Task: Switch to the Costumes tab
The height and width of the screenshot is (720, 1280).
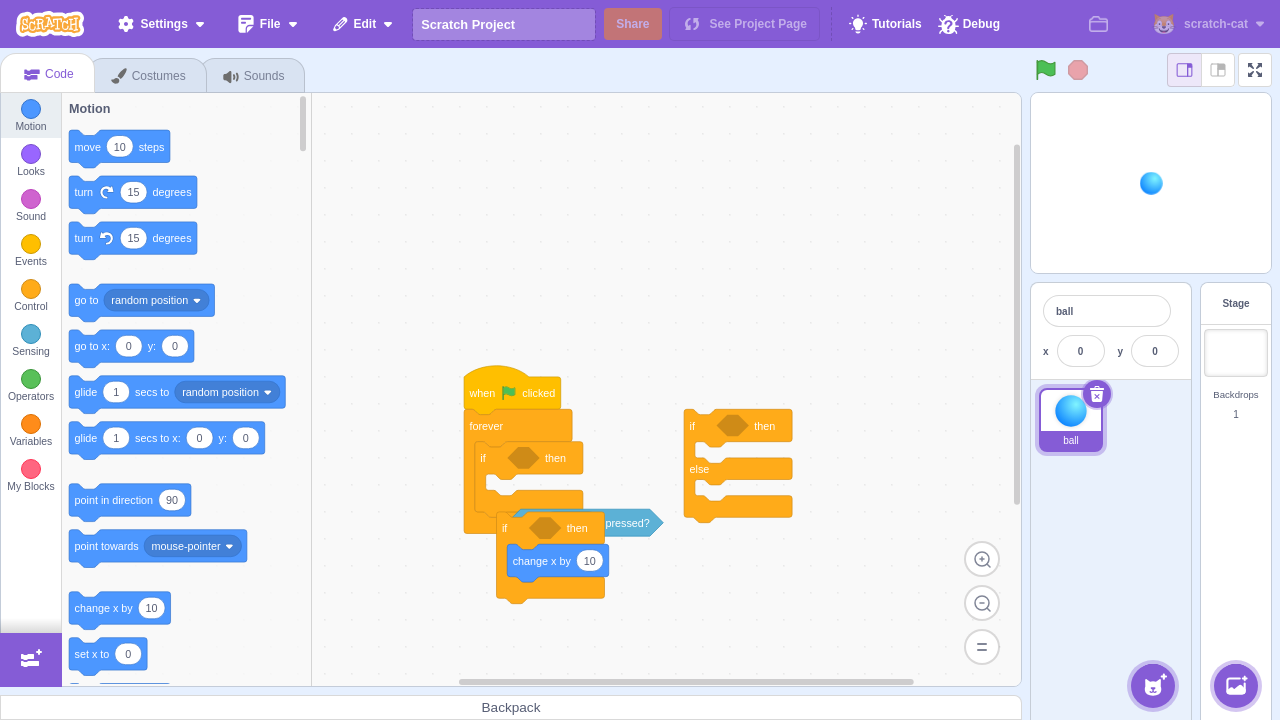Action: 149,76
